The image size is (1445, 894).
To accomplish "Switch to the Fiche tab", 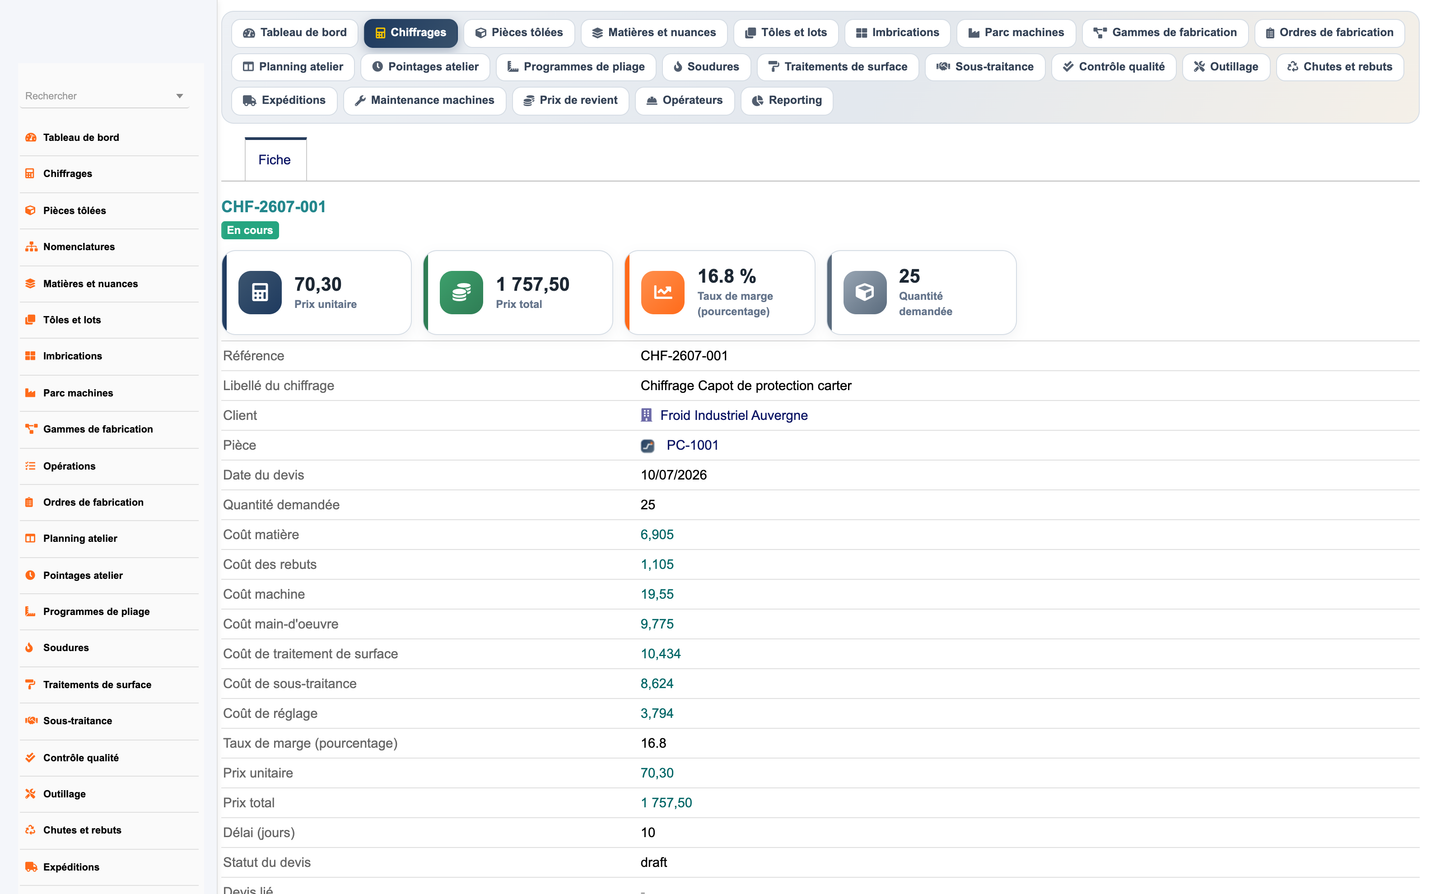I will 275,160.
